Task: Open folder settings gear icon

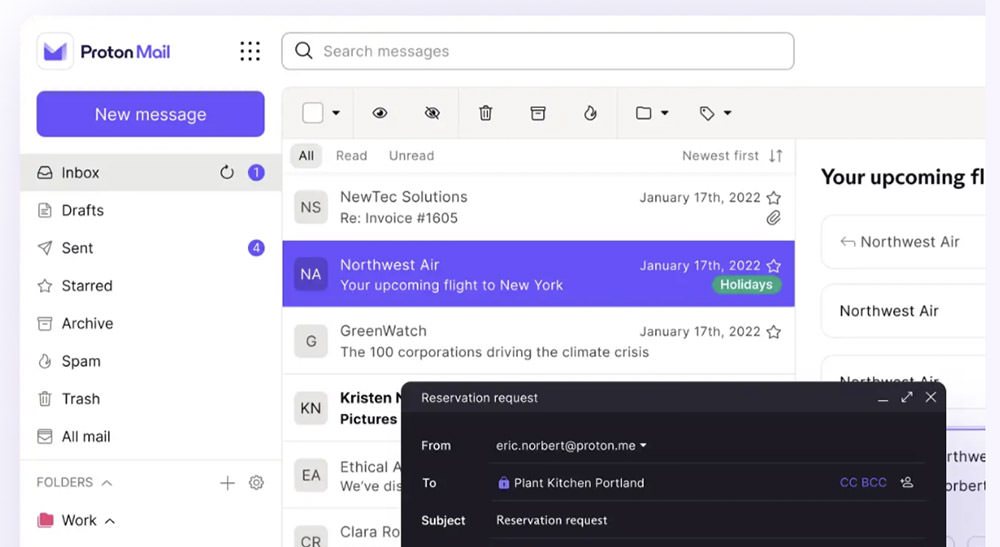Action: click(256, 483)
